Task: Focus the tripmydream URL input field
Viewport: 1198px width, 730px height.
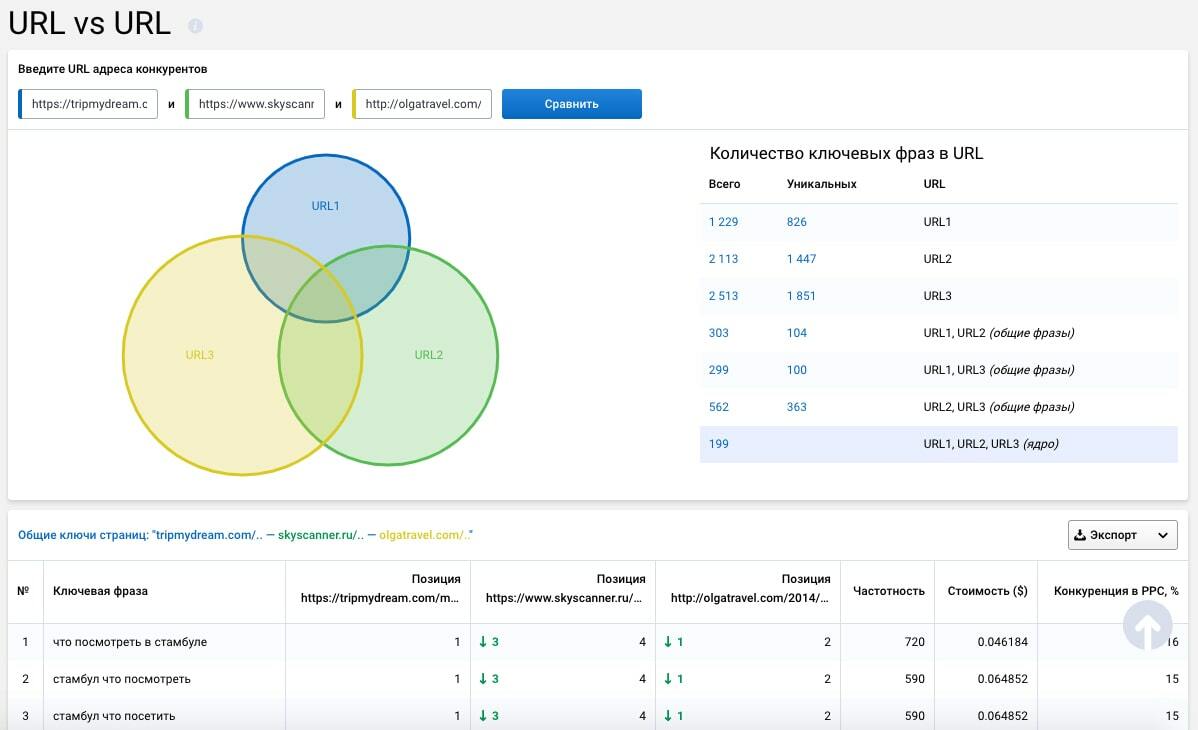Action: coord(89,104)
